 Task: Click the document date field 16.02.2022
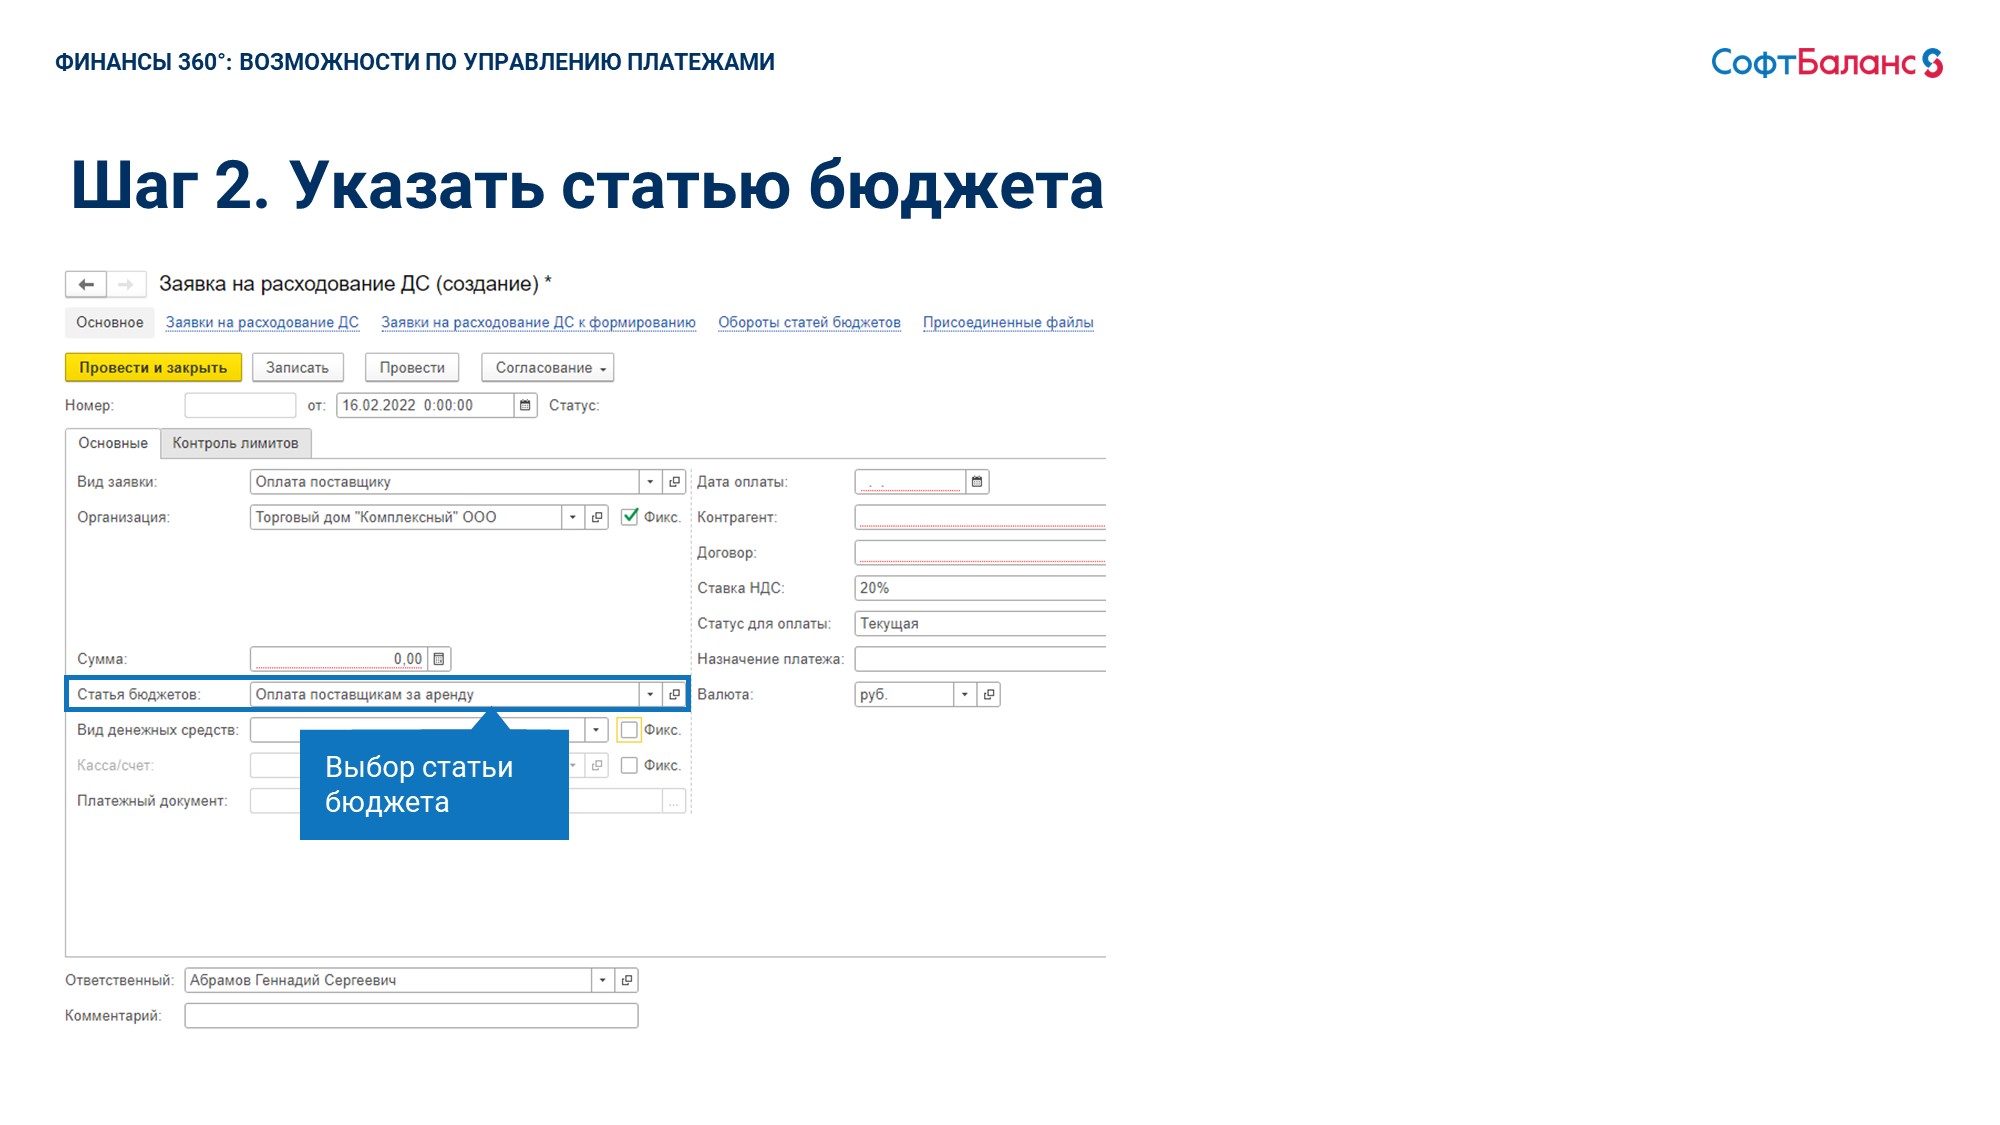coord(425,405)
